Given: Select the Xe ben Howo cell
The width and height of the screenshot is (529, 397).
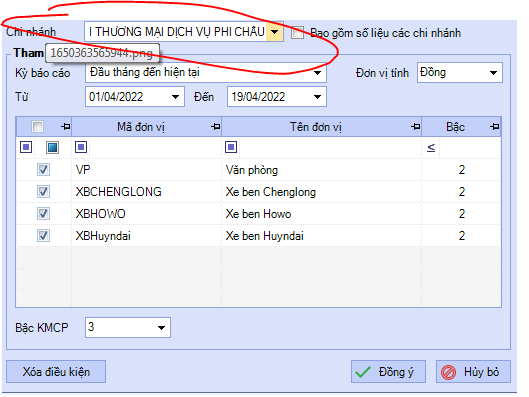Looking at the screenshot, I should point(322,214).
